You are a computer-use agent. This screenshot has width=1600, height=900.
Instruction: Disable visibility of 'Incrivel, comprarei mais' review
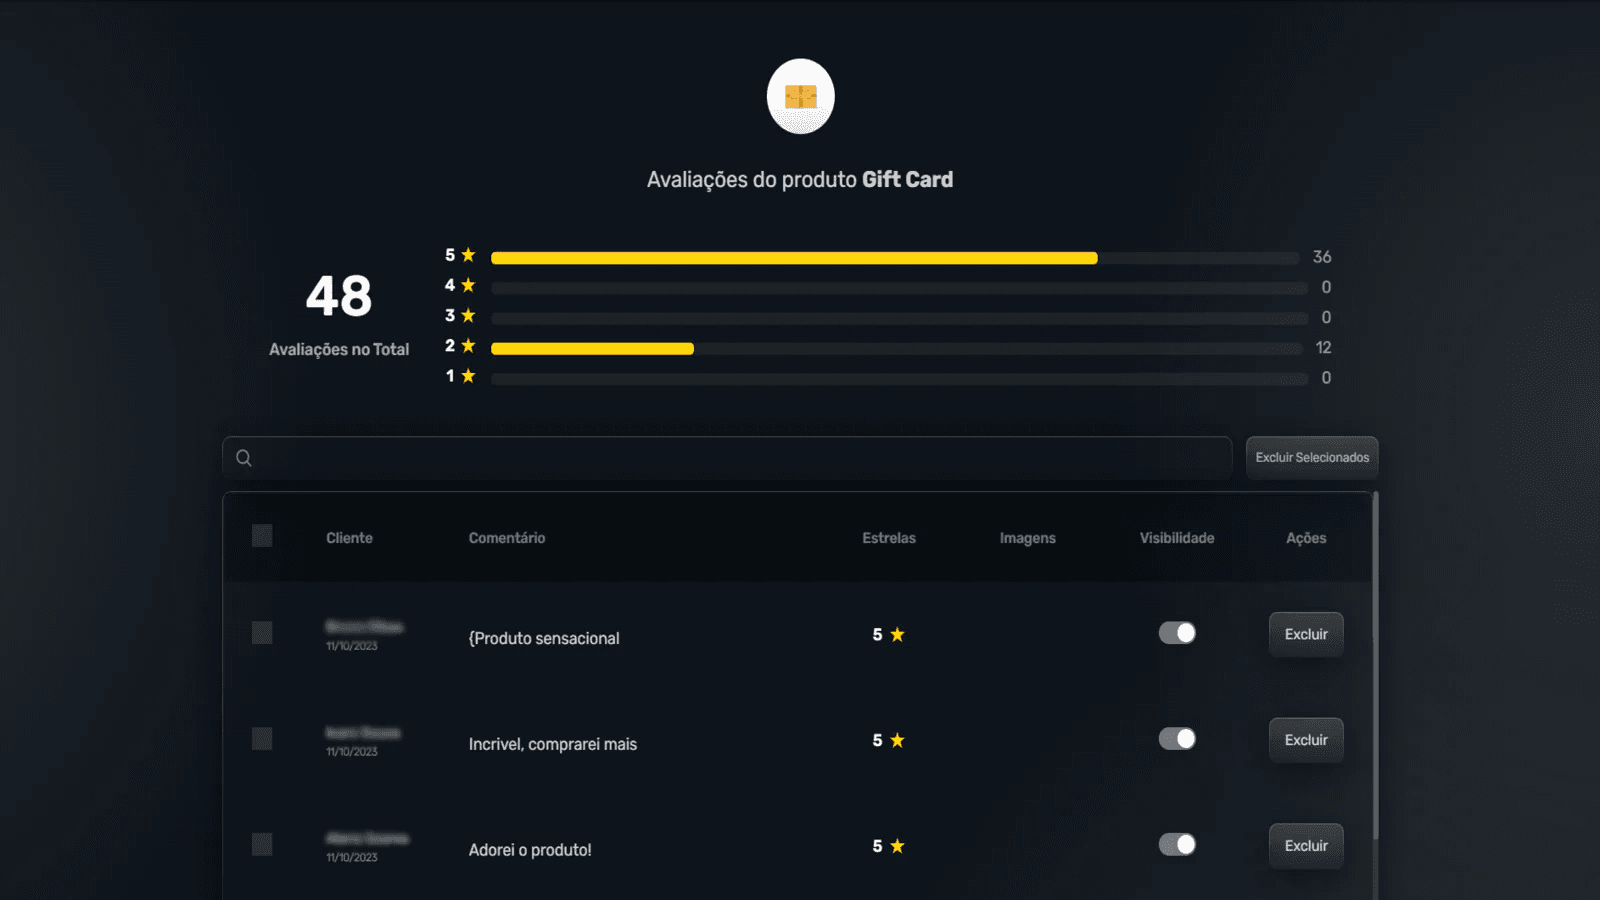[1176, 739]
